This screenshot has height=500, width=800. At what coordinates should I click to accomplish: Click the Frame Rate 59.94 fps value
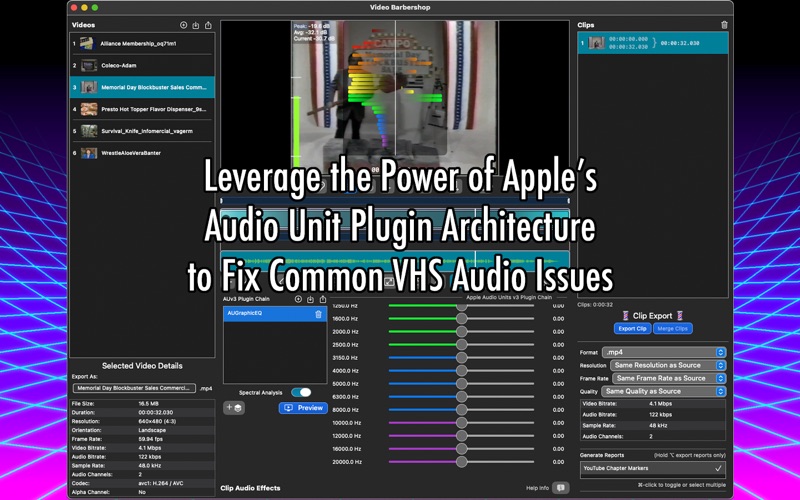tap(151, 439)
